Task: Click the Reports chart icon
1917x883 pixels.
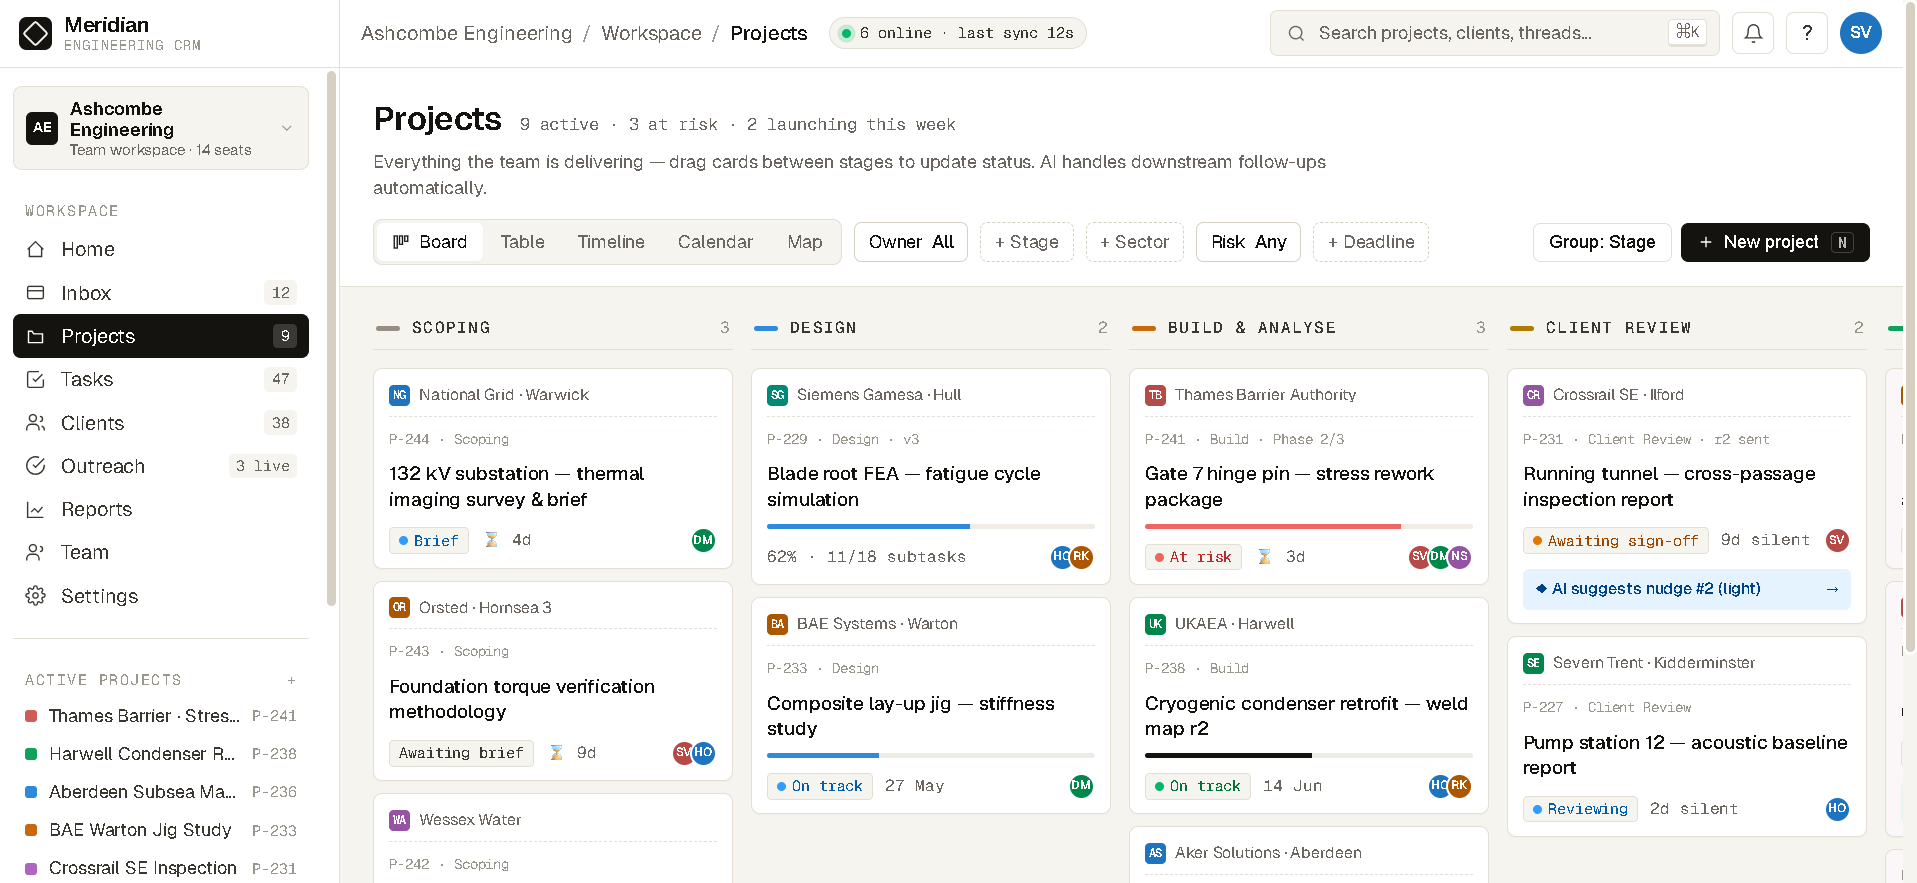Action: (x=36, y=509)
